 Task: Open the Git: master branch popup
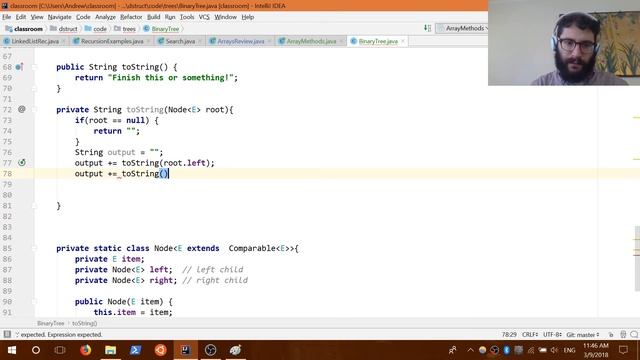(x=583, y=334)
